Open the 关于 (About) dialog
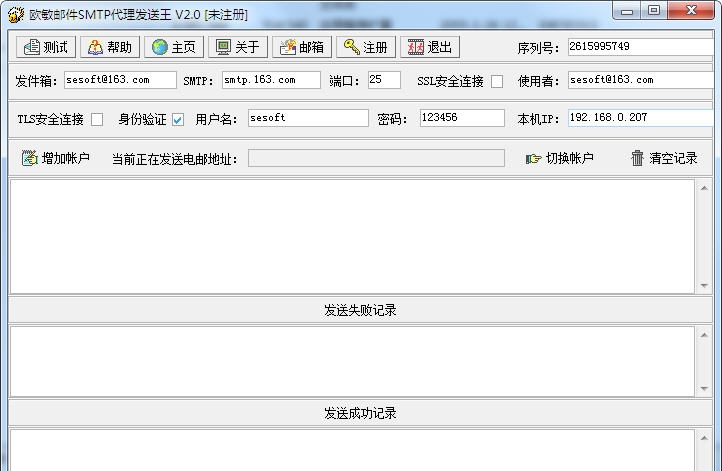This screenshot has height=471, width=722. (238, 47)
